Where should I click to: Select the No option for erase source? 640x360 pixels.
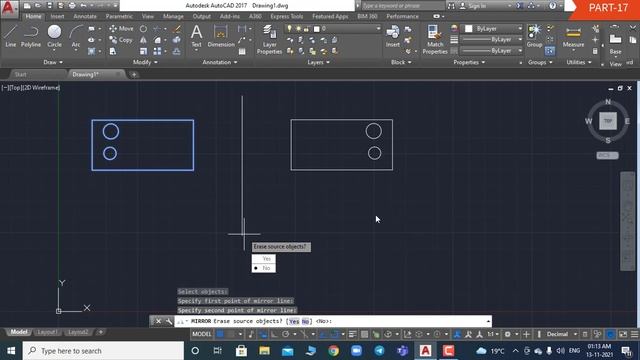click(264, 268)
